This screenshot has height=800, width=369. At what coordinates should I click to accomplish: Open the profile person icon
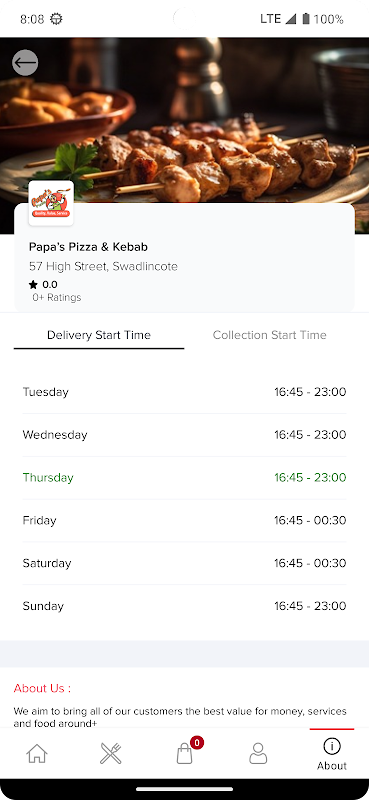click(258, 754)
